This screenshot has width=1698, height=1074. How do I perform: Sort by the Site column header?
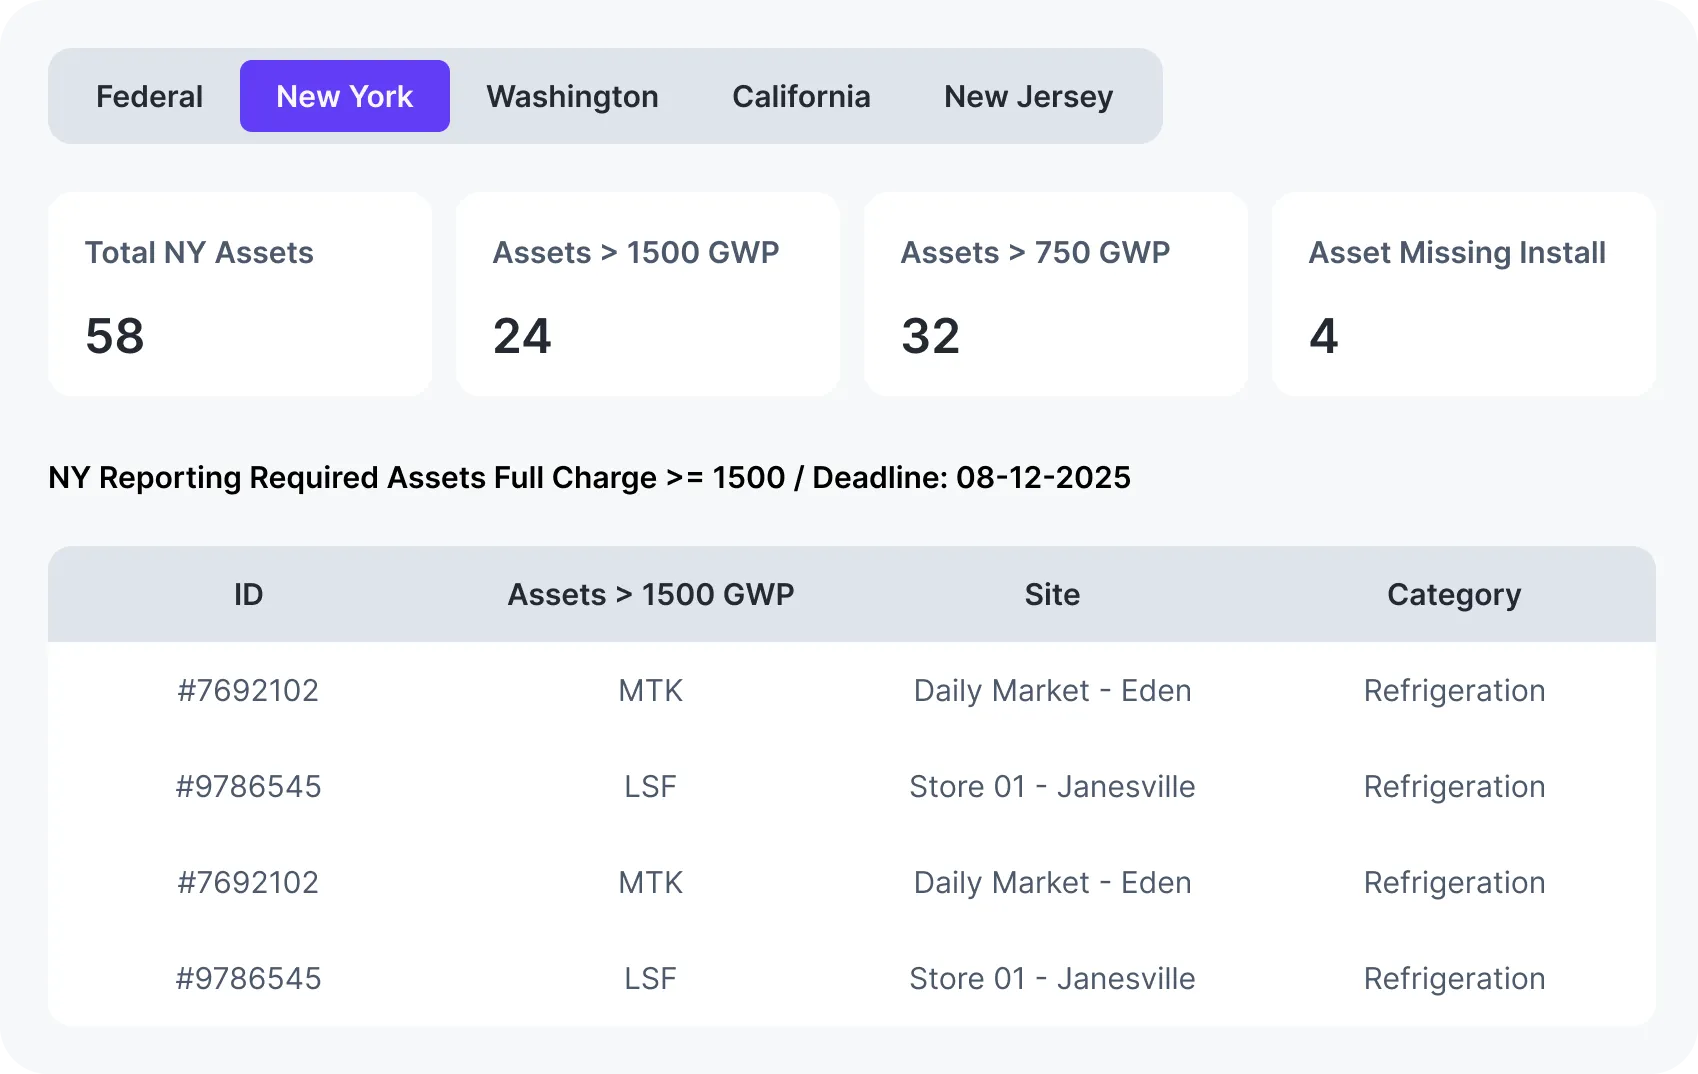pos(1052,594)
